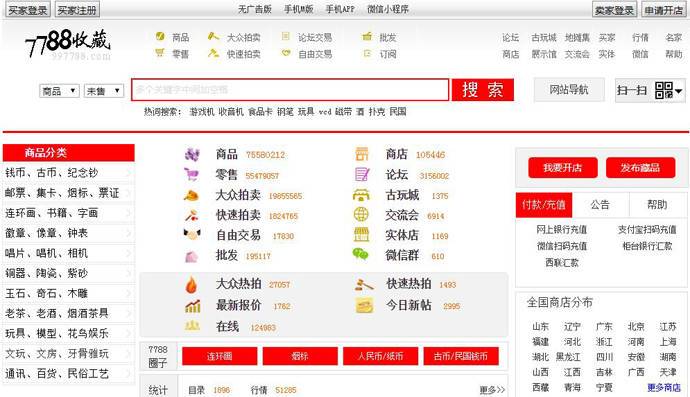The image size is (690, 397).
Task: Click the QR code scan icon
Action: (x=664, y=90)
